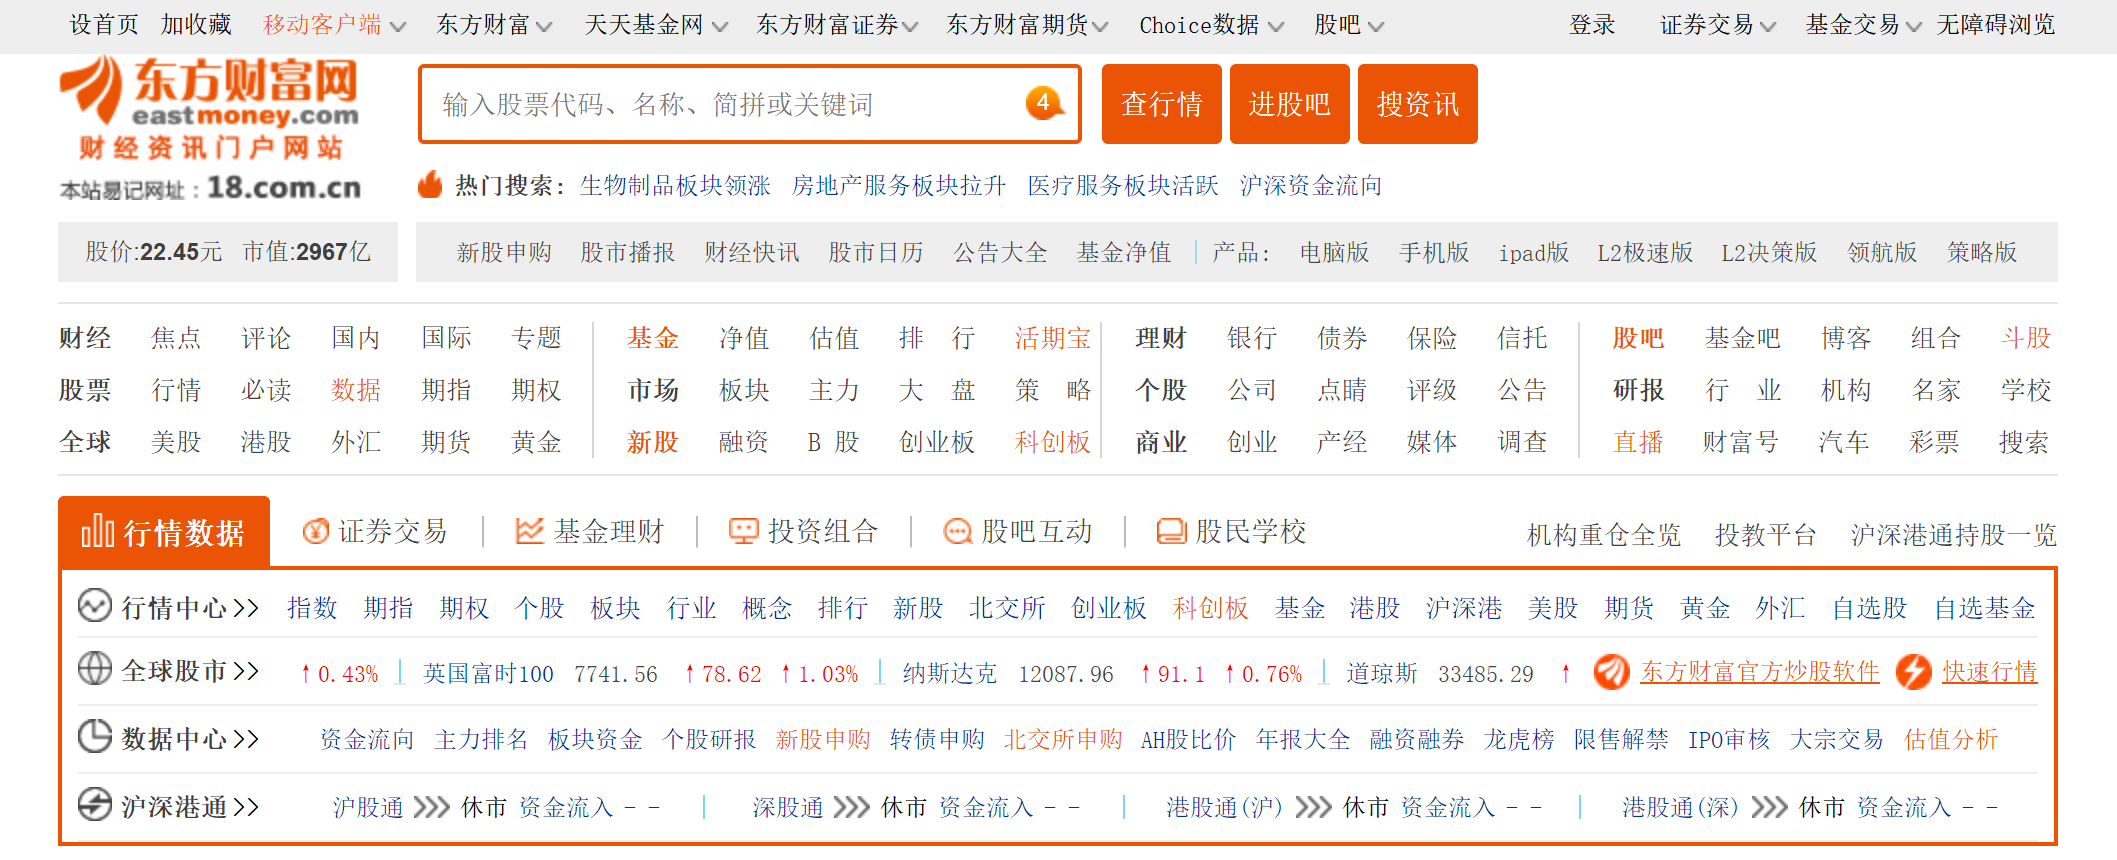
Task: Click the 进股吧 button
Action: coord(1290,104)
